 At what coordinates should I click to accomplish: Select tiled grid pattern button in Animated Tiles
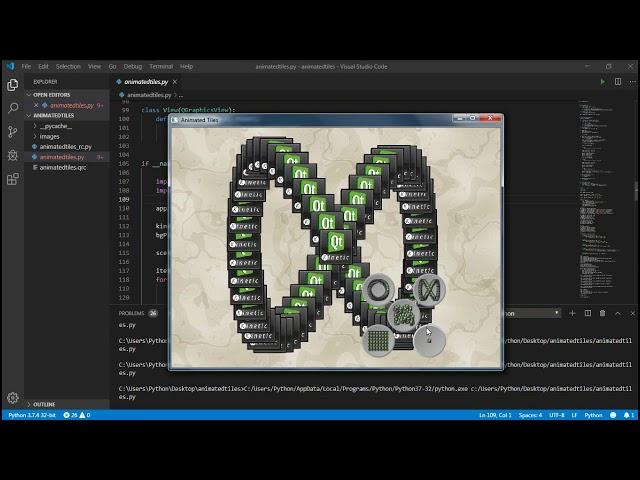[378, 340]
